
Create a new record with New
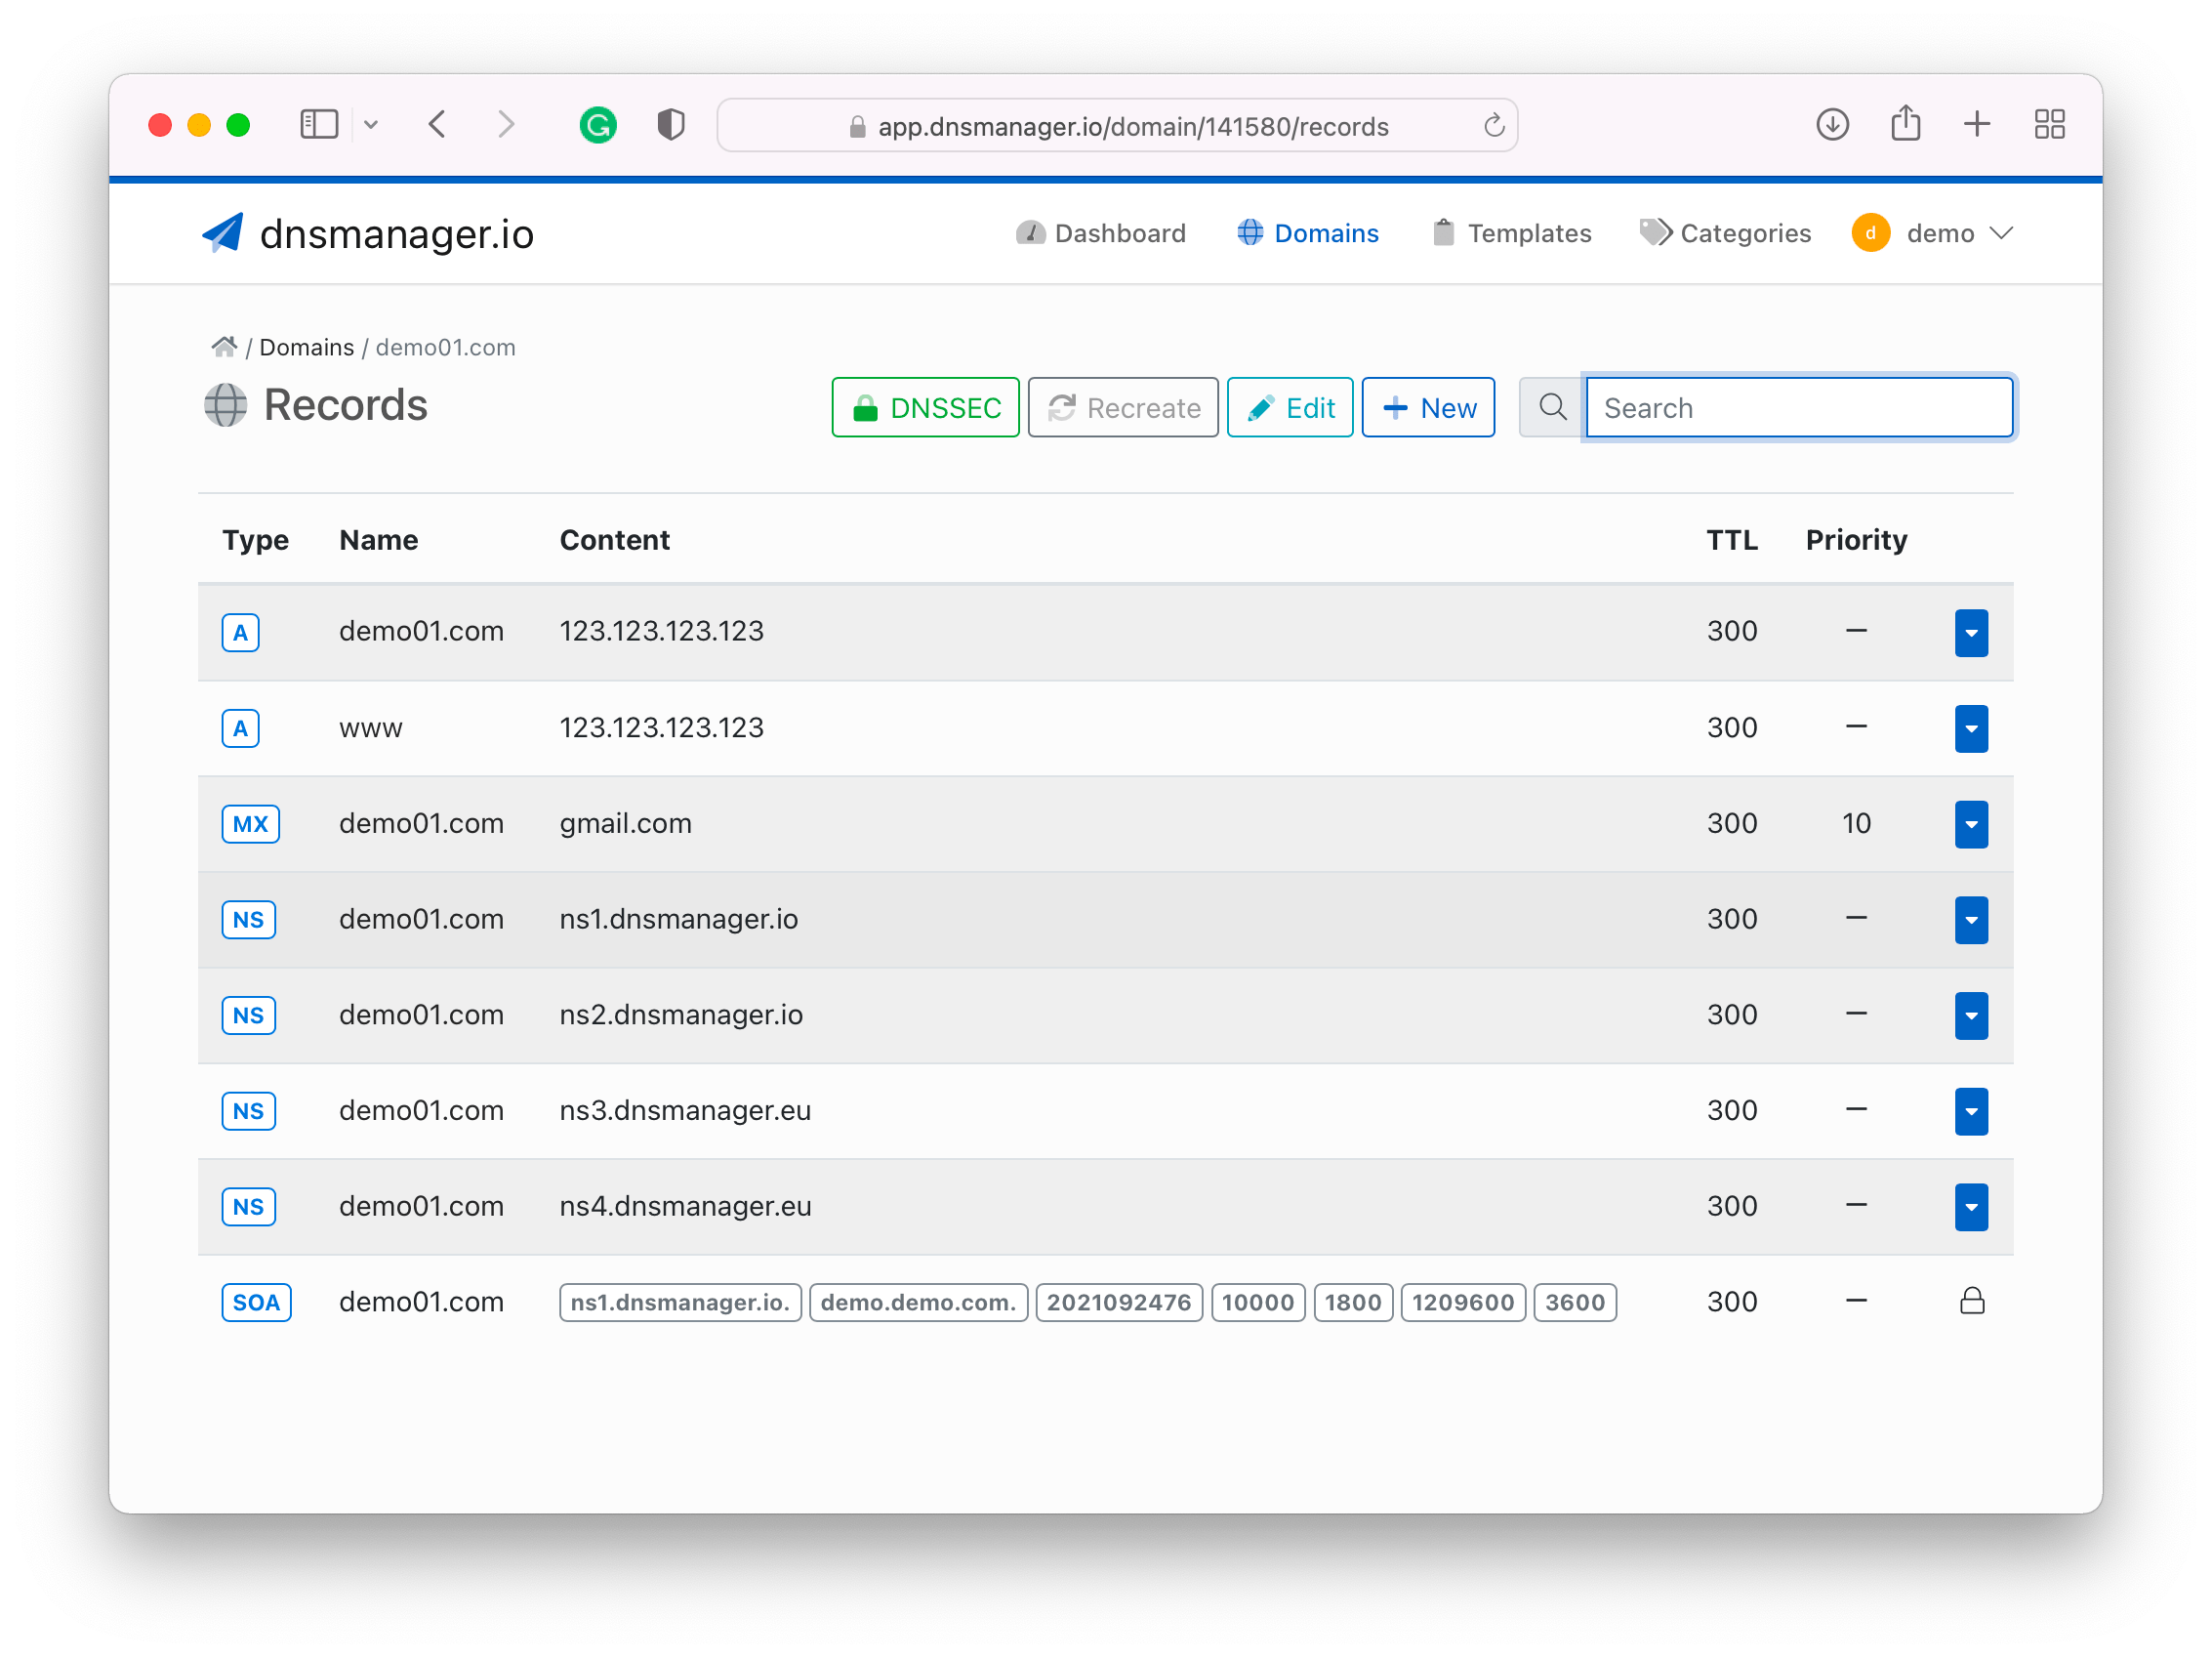(x=1428, y=408)
